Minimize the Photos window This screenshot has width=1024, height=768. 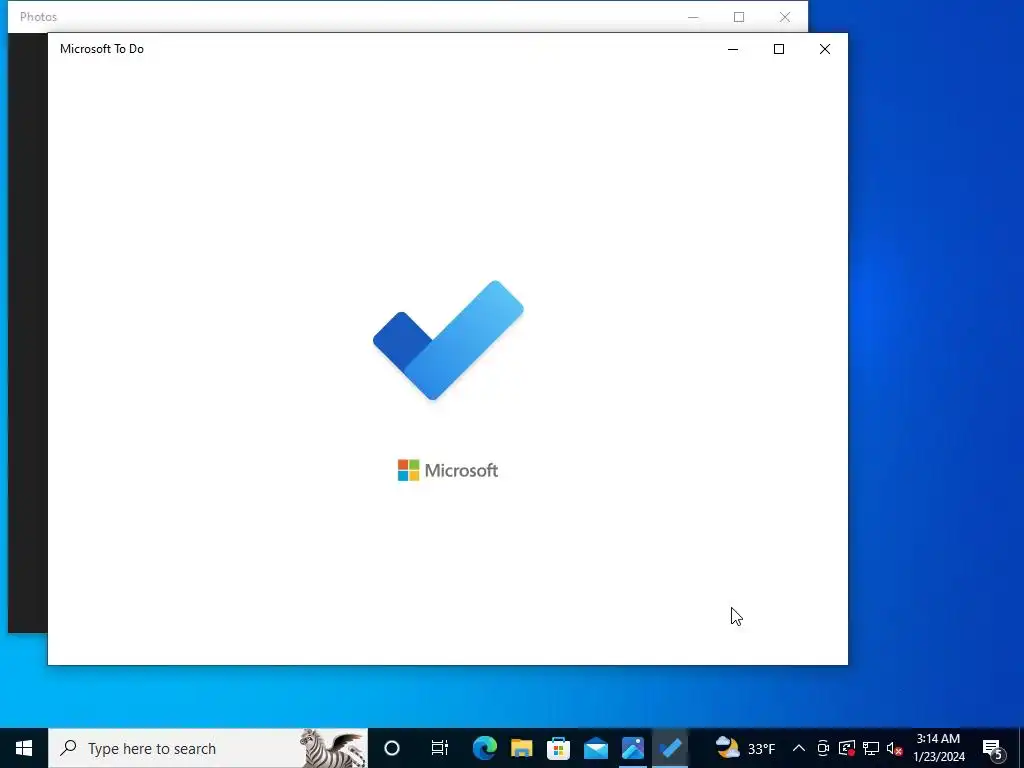pos(693,17)
